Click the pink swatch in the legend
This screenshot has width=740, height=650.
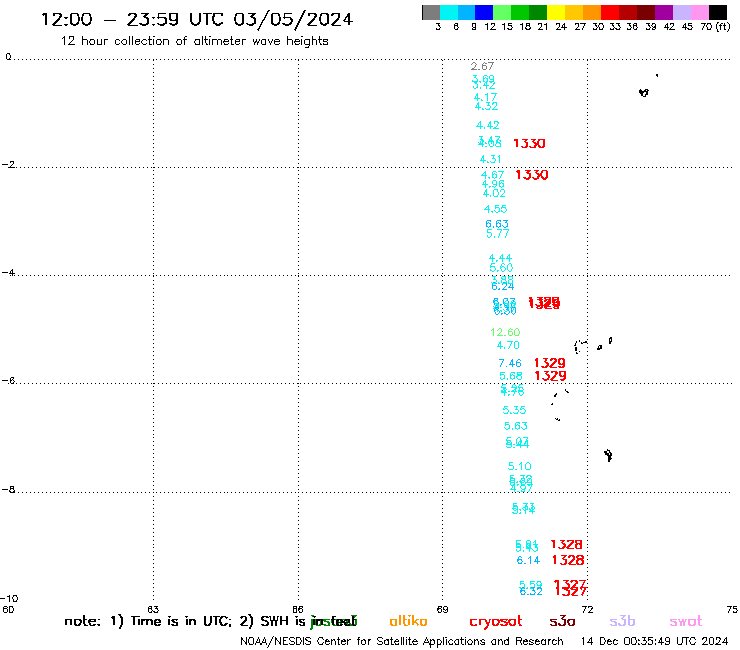700,12
